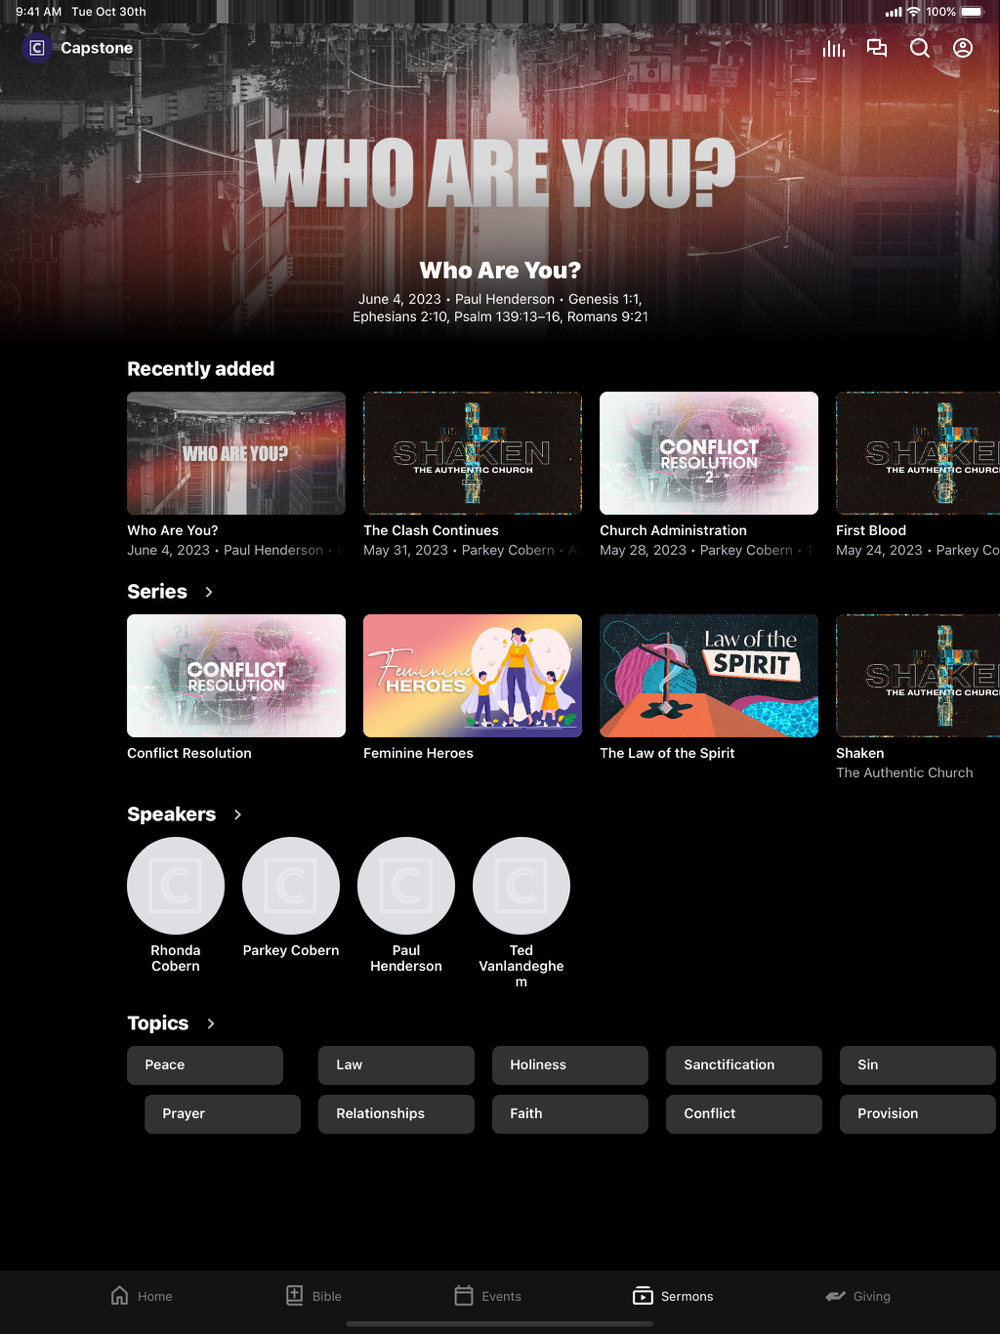Choose speaker Paul Henderson avatar
Viewport: 1000px width, 1334px height.
coord(406,886)
